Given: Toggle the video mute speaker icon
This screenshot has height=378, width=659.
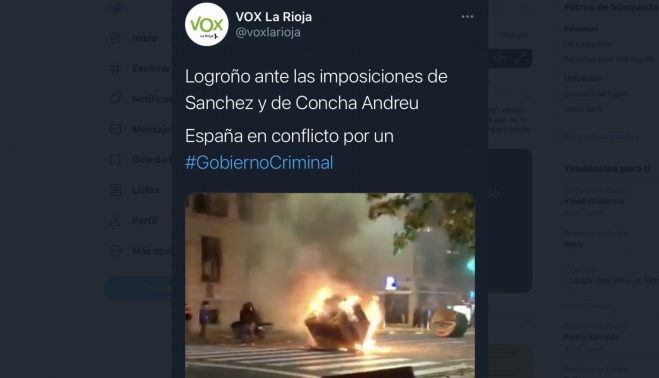Looking at the screenshot, I should (x=499, y=58).
